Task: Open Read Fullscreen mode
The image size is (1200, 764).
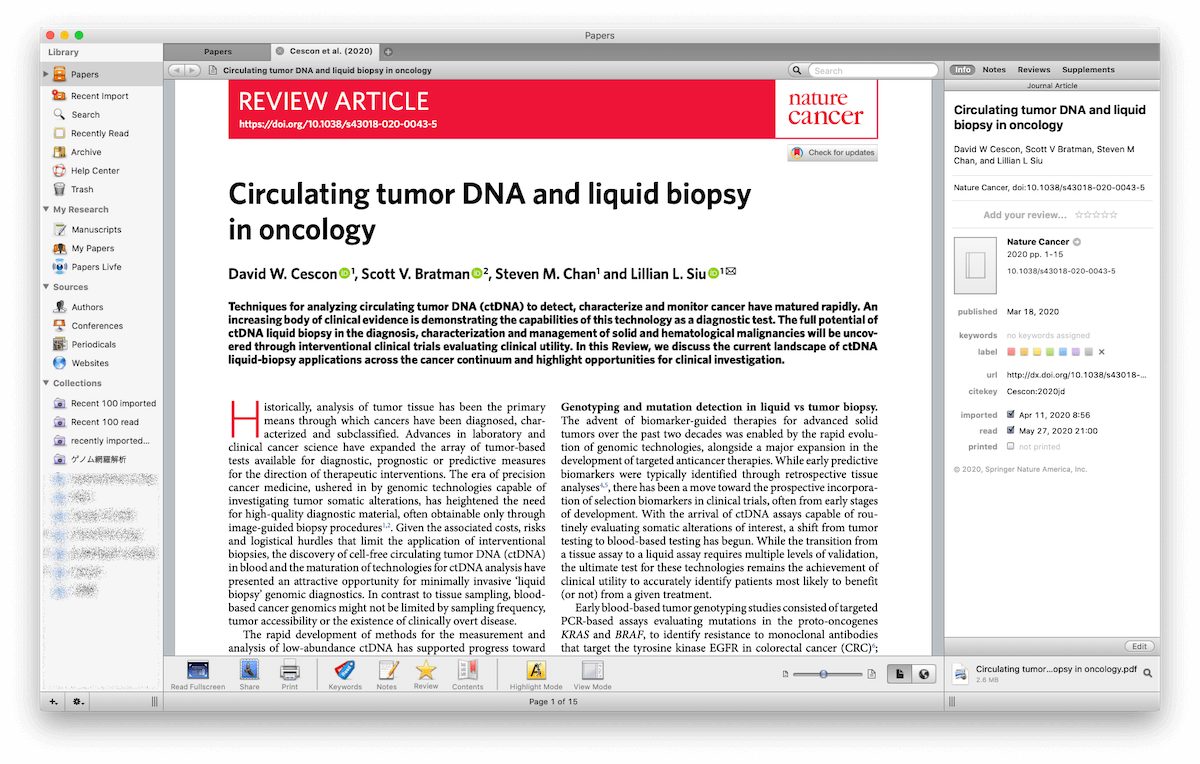Action: 197,671
